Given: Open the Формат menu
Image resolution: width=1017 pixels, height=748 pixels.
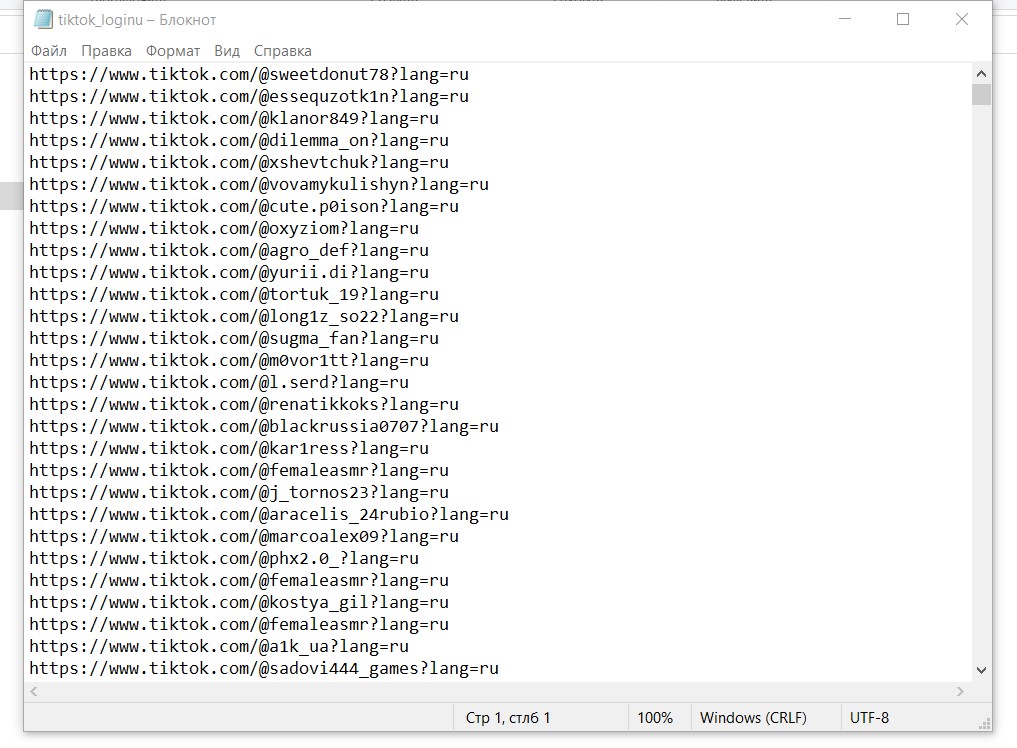Looking at the screenshot, I should [173, 51].
